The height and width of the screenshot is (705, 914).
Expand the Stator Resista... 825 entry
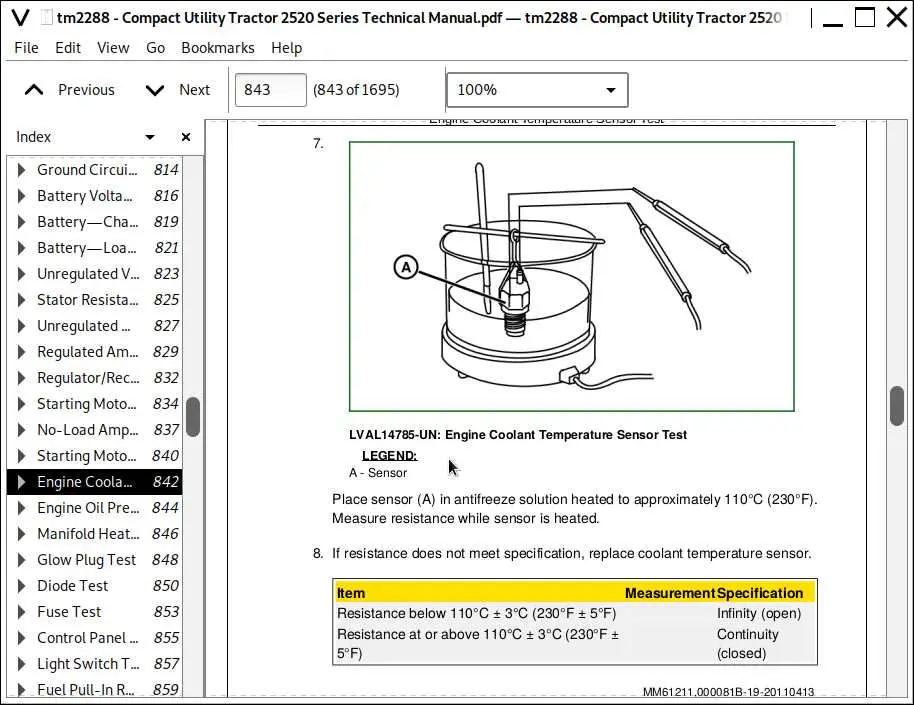pos(22,300)
